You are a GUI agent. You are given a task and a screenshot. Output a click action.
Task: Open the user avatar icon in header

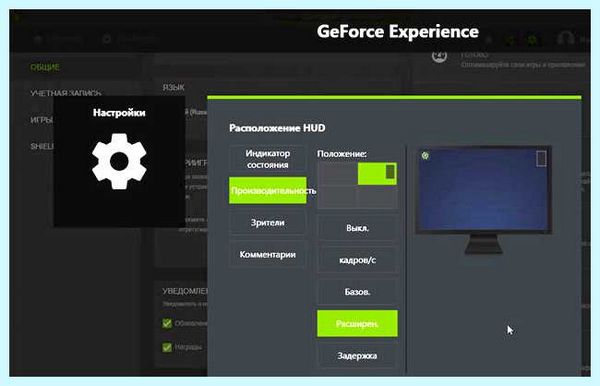tap(566, 39)
